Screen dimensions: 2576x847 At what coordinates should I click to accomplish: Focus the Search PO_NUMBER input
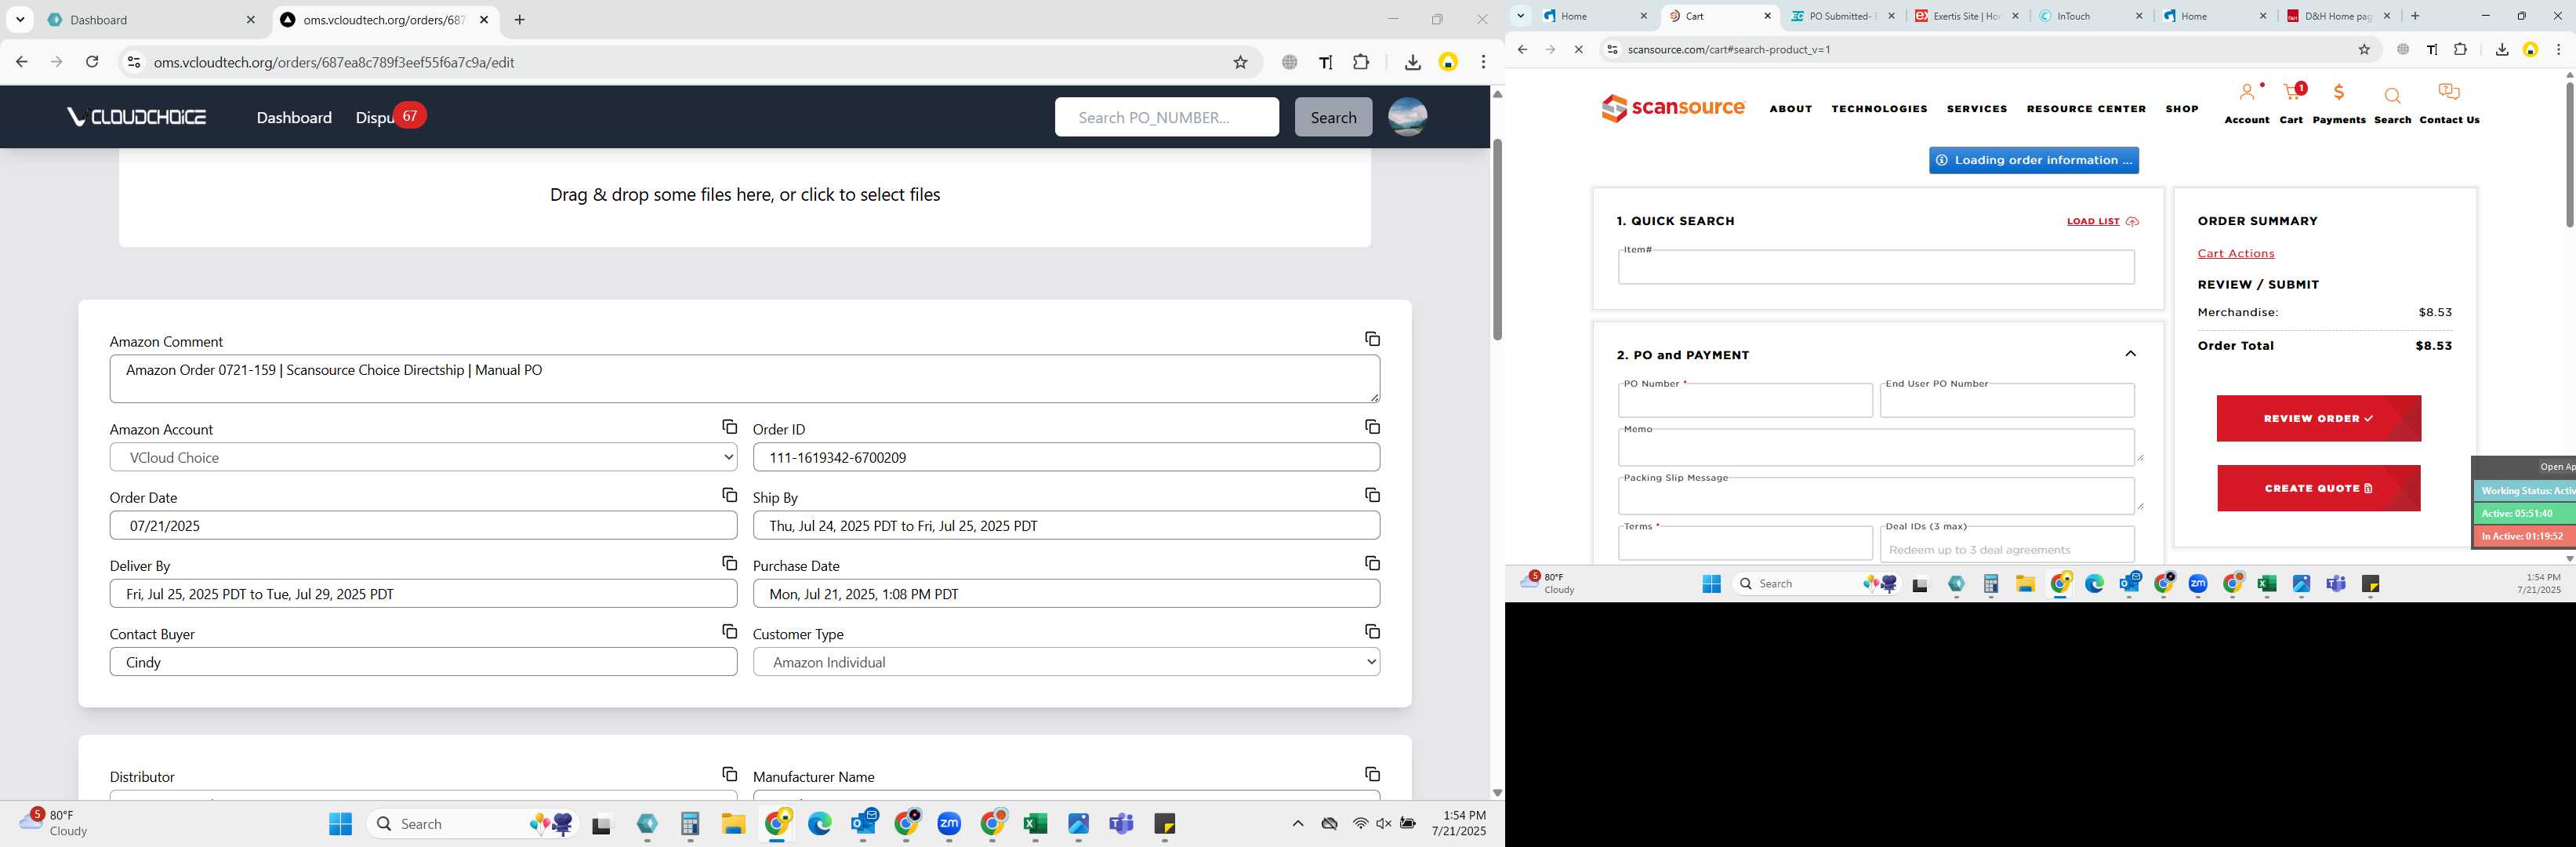tap(1166, 117)
